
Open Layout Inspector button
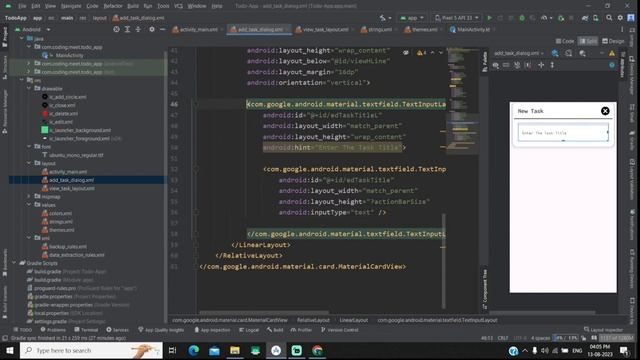(x=604, y=329)
